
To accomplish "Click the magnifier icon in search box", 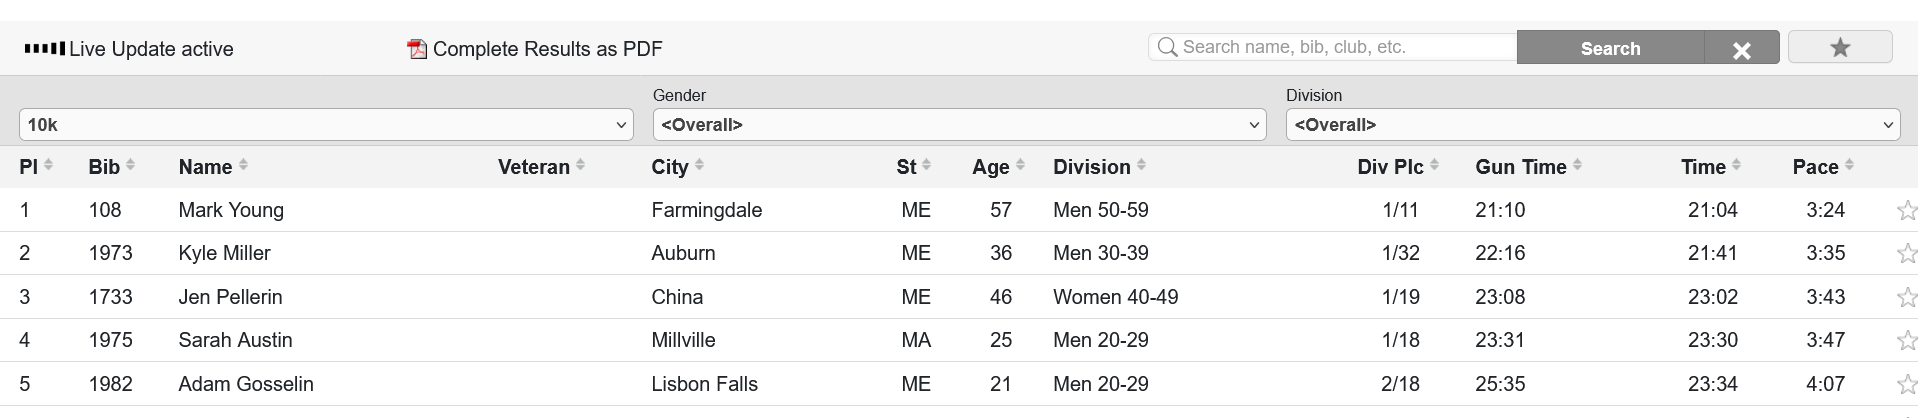I will [x=1166, y=47].
